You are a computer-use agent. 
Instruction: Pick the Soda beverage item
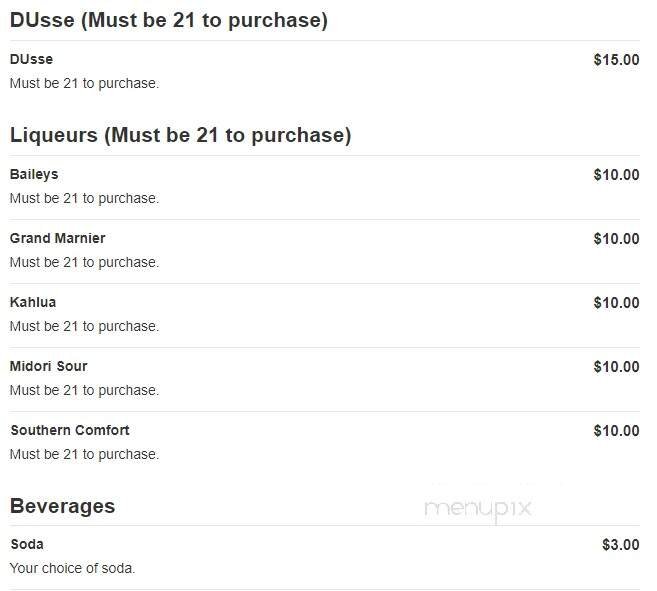27,544
